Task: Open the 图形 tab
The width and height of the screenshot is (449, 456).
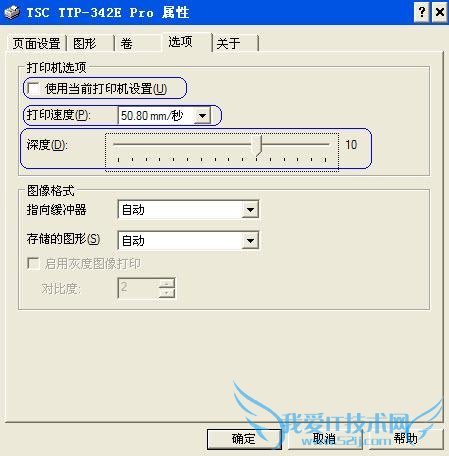Action: coord(90,43)
